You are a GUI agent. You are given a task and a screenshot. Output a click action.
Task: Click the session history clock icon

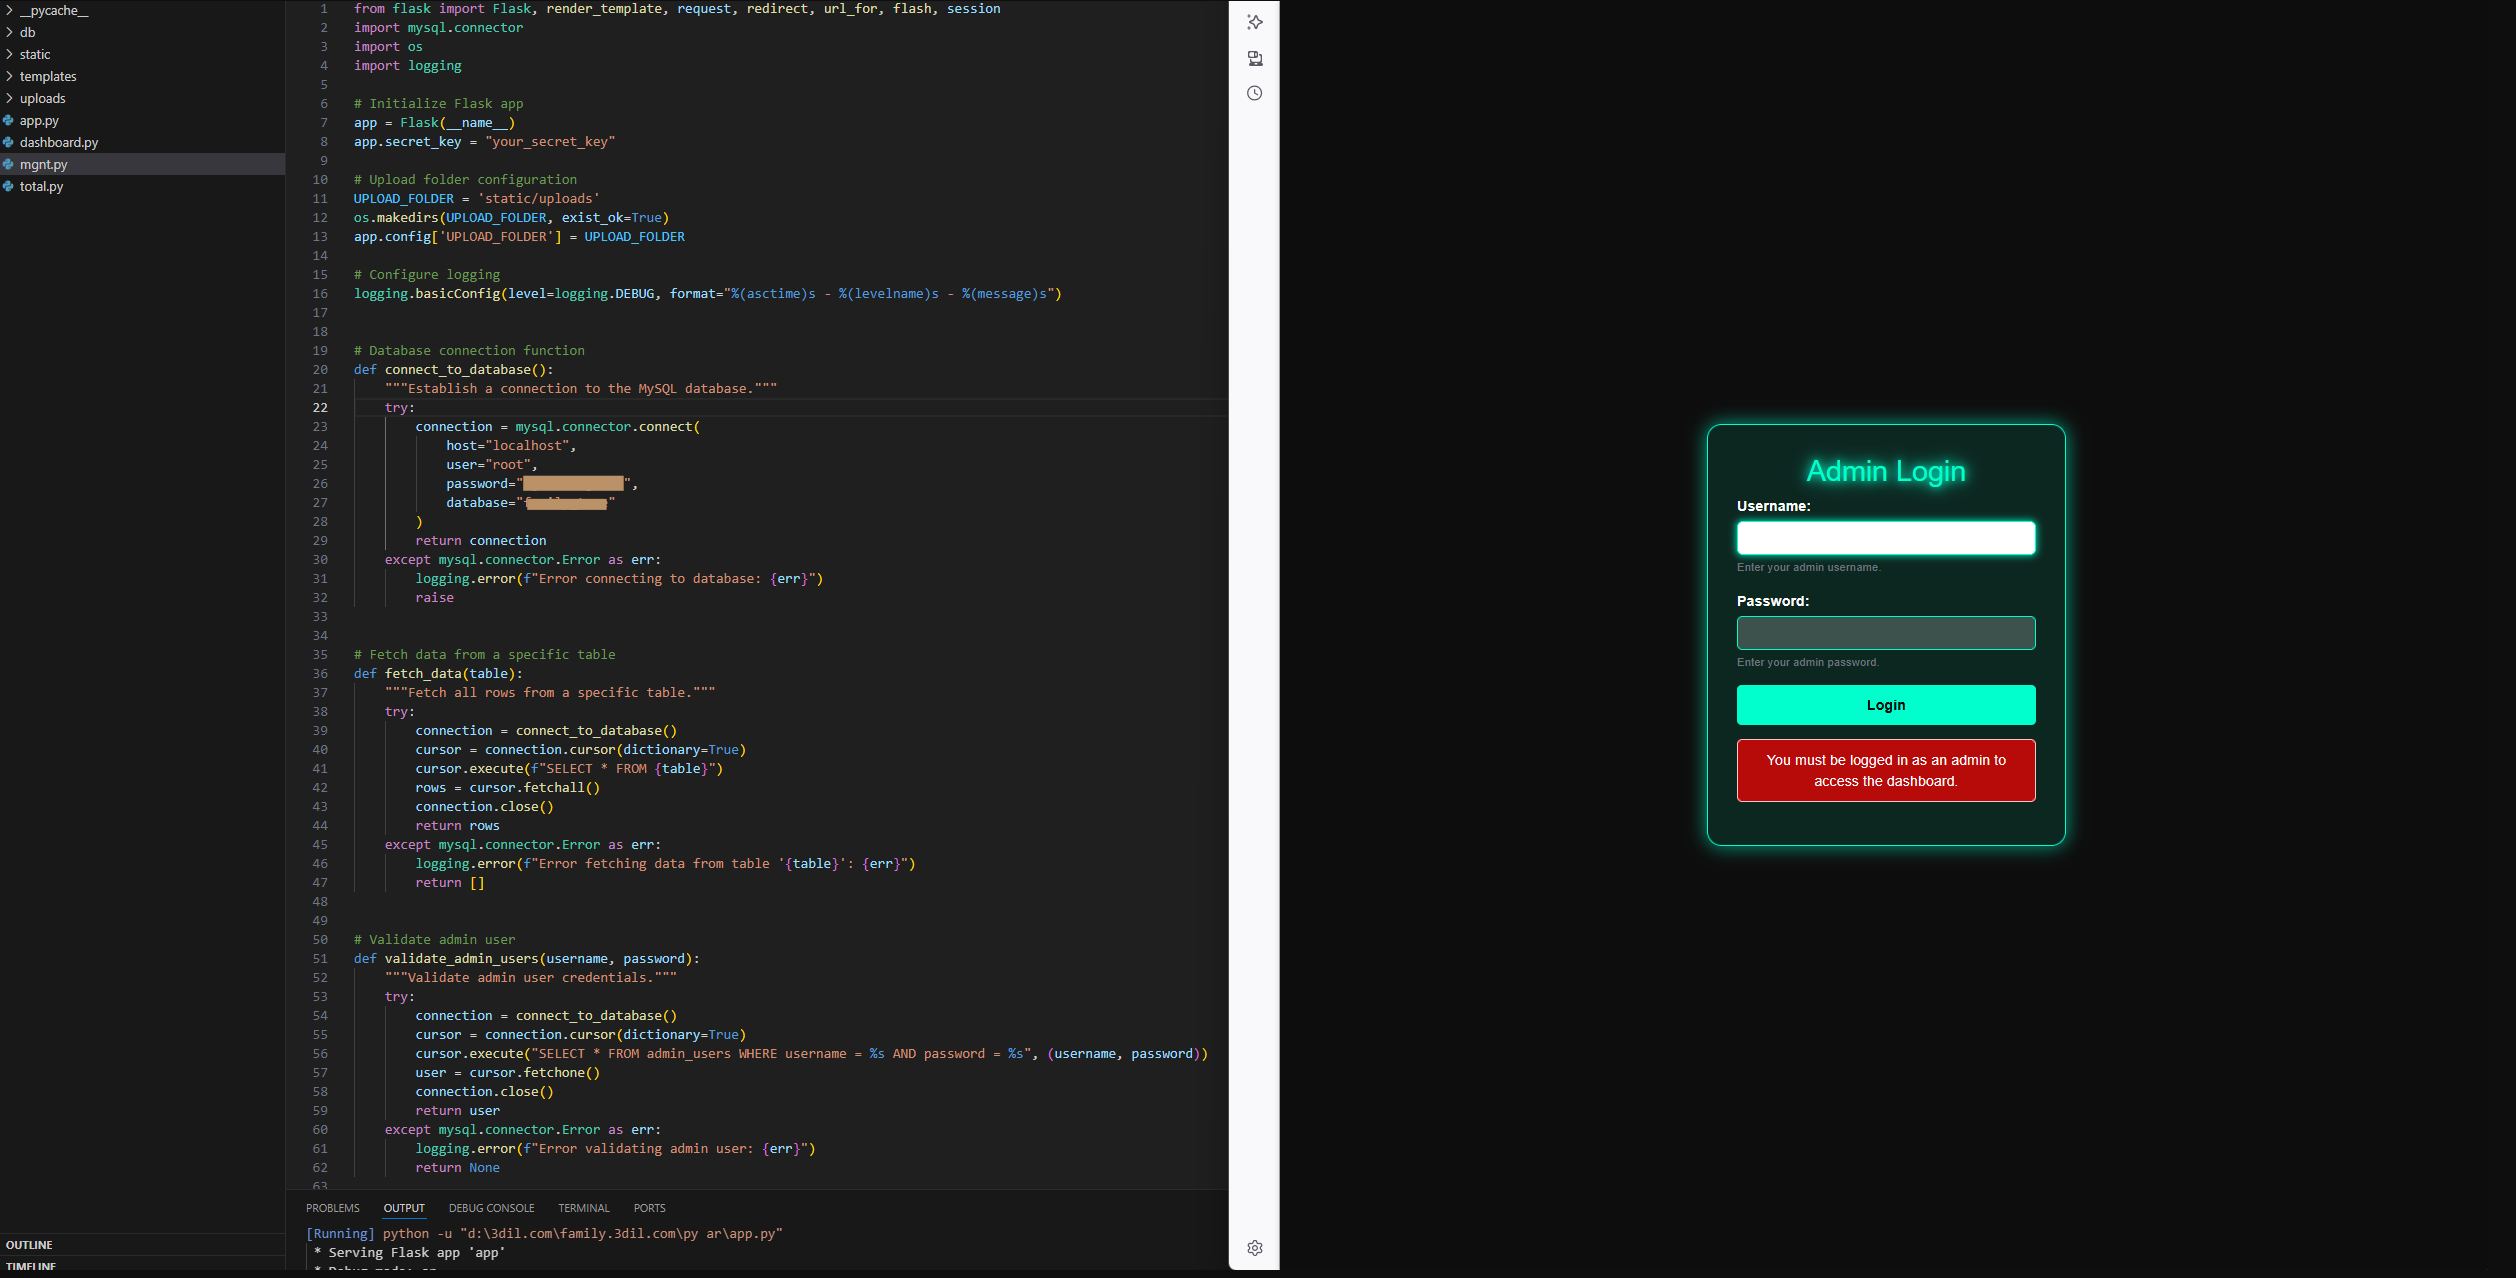1255,92
